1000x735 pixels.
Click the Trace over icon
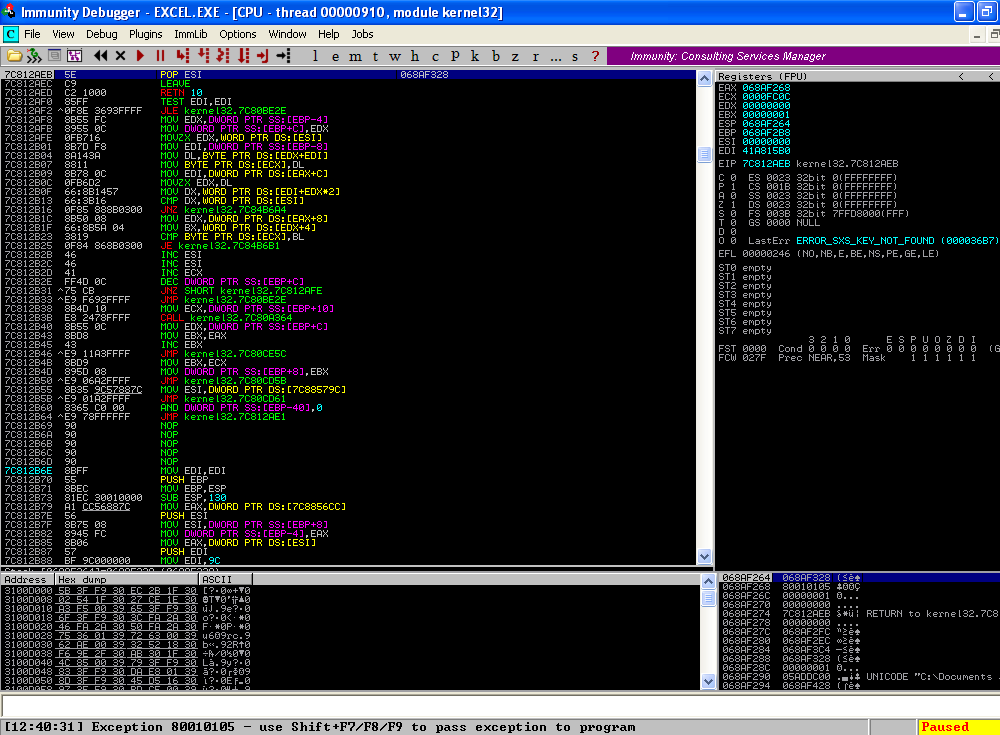click(243, 56)
